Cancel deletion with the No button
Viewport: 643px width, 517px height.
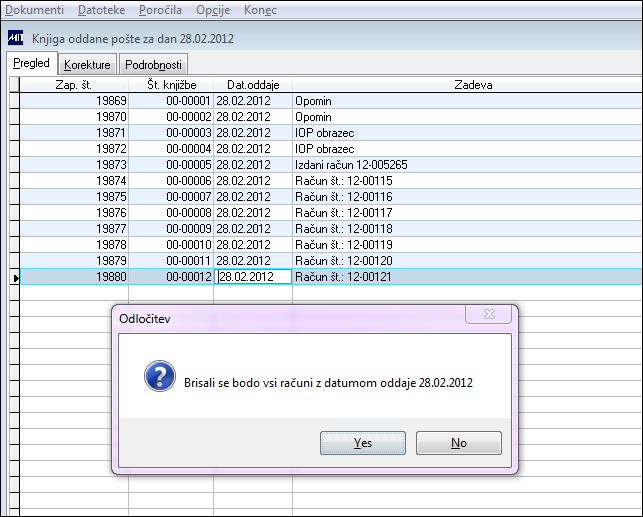click(x=459, y=443)
